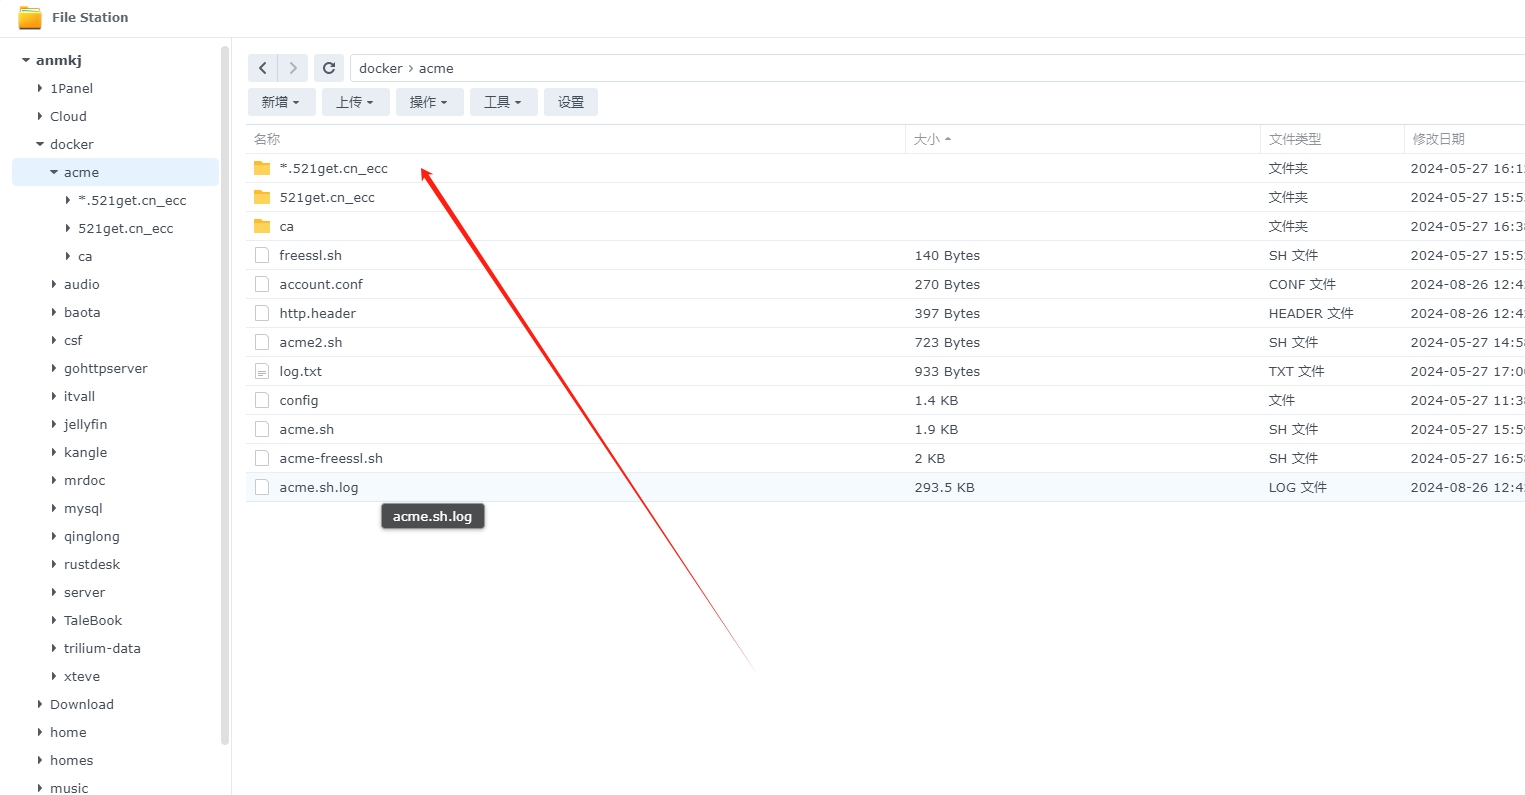Click docker in the breadcrumb path
Viewport: 1525px width, 795px height.
point(380,68)
